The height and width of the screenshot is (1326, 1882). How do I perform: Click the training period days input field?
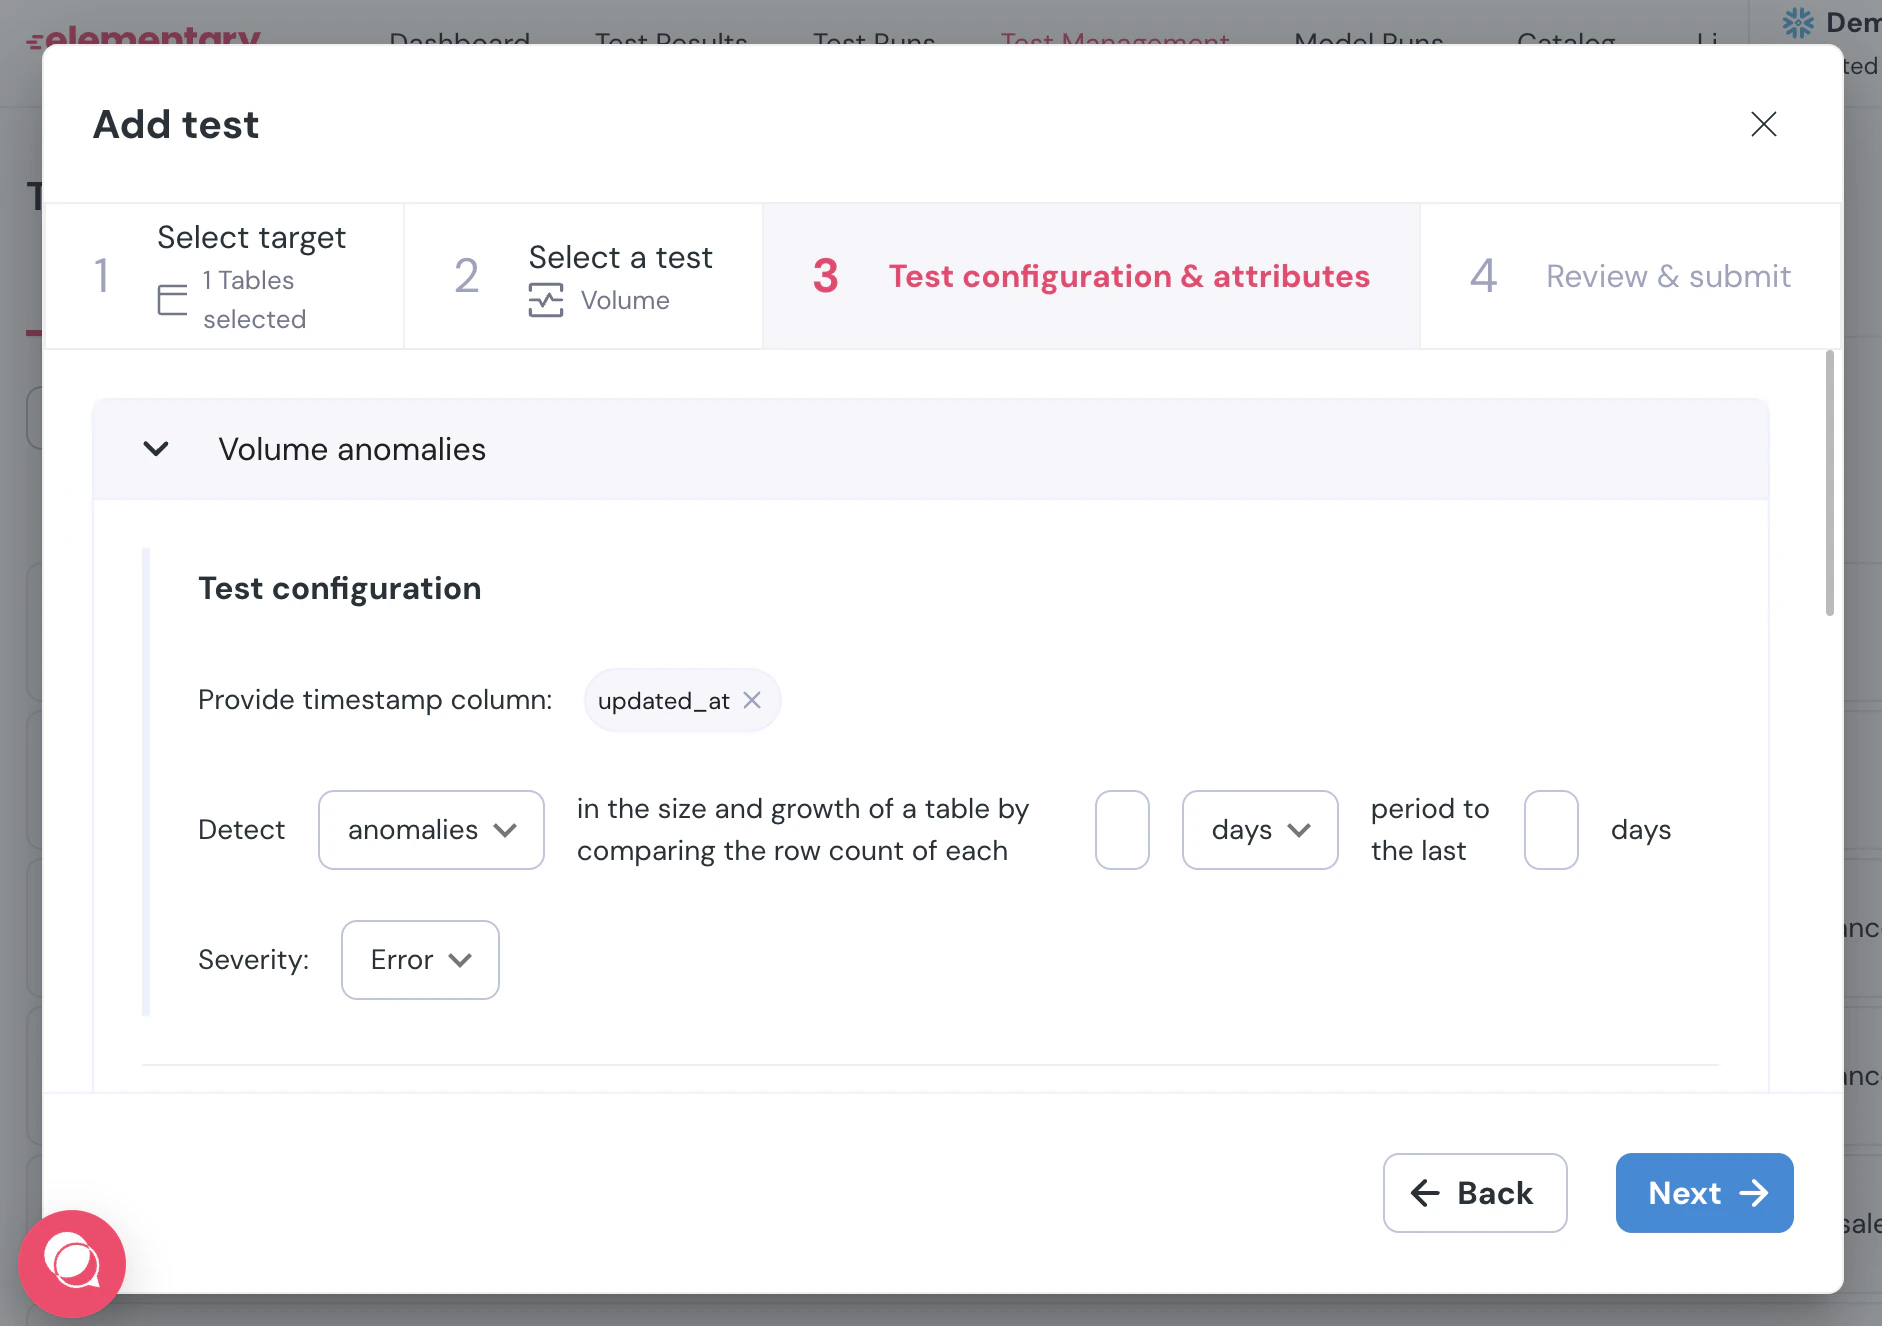pyautogui.click(x=1551, y=830)
